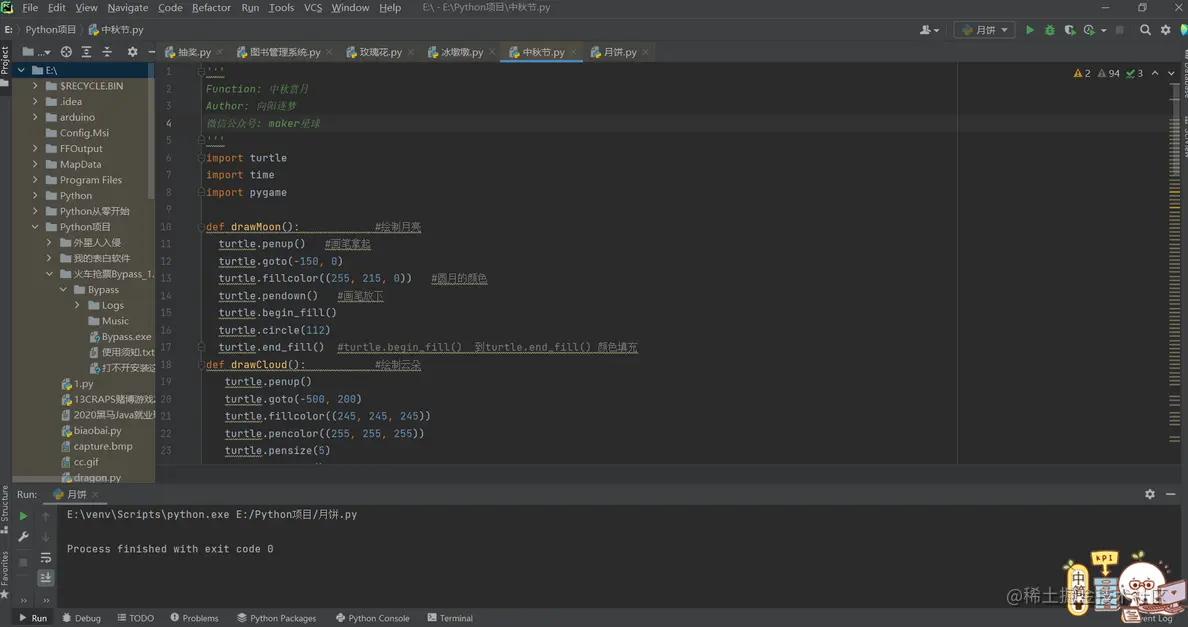Open Search Everywhere magnifier icon
The width and height of the screenshot is (1188, 627).
pyautogui.click(x=1146, y=30)
